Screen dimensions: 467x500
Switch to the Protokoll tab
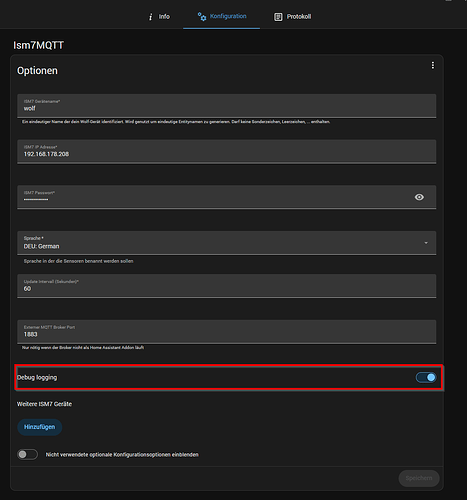[x=292, y=16]
